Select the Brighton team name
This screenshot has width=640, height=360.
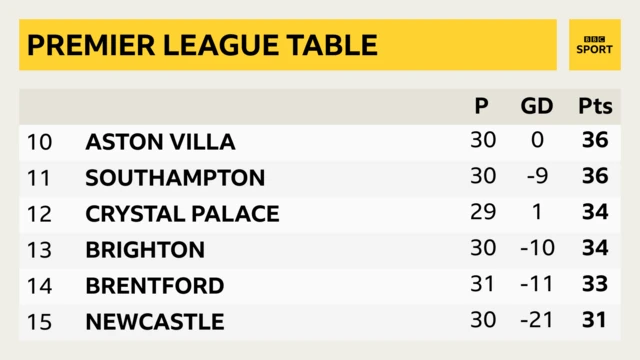coord(145,250)
